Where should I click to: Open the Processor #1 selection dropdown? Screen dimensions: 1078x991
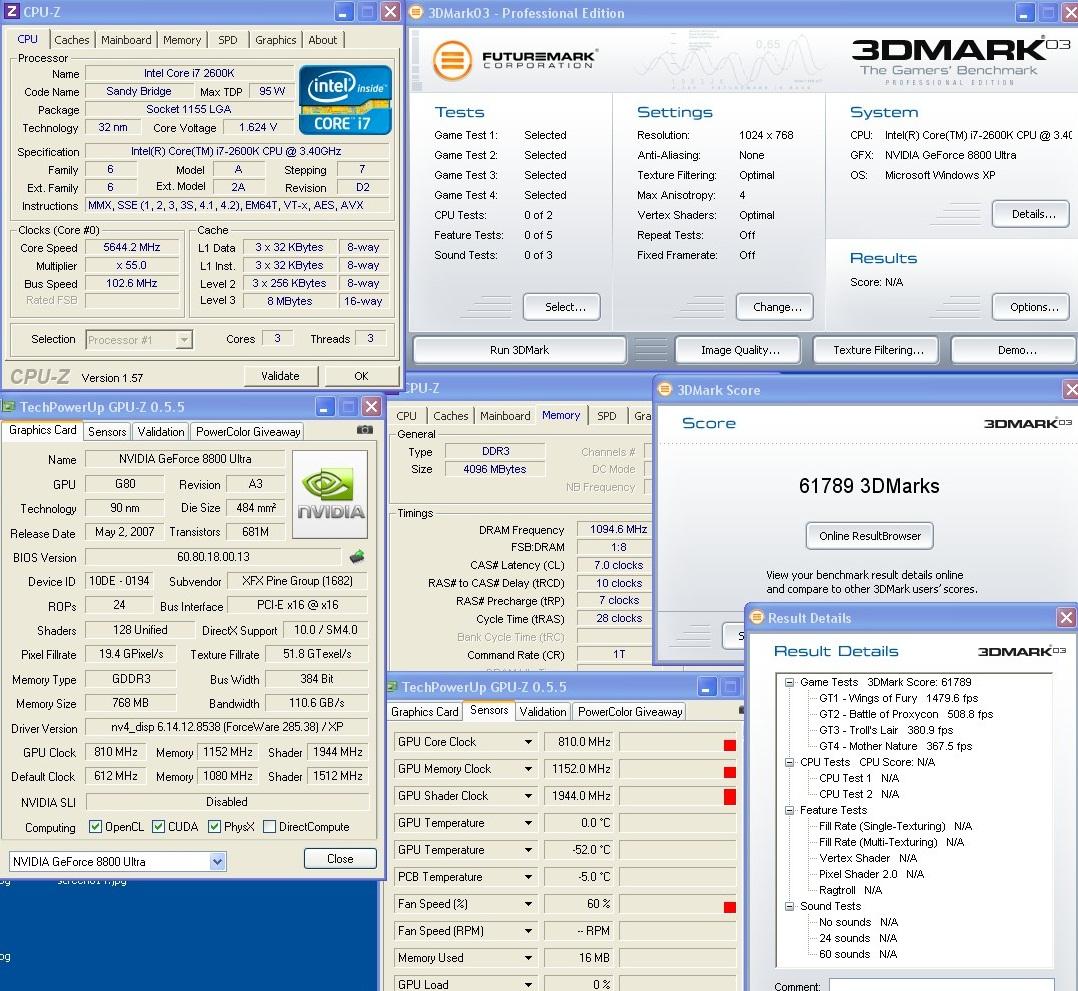(x=183, y=340)
